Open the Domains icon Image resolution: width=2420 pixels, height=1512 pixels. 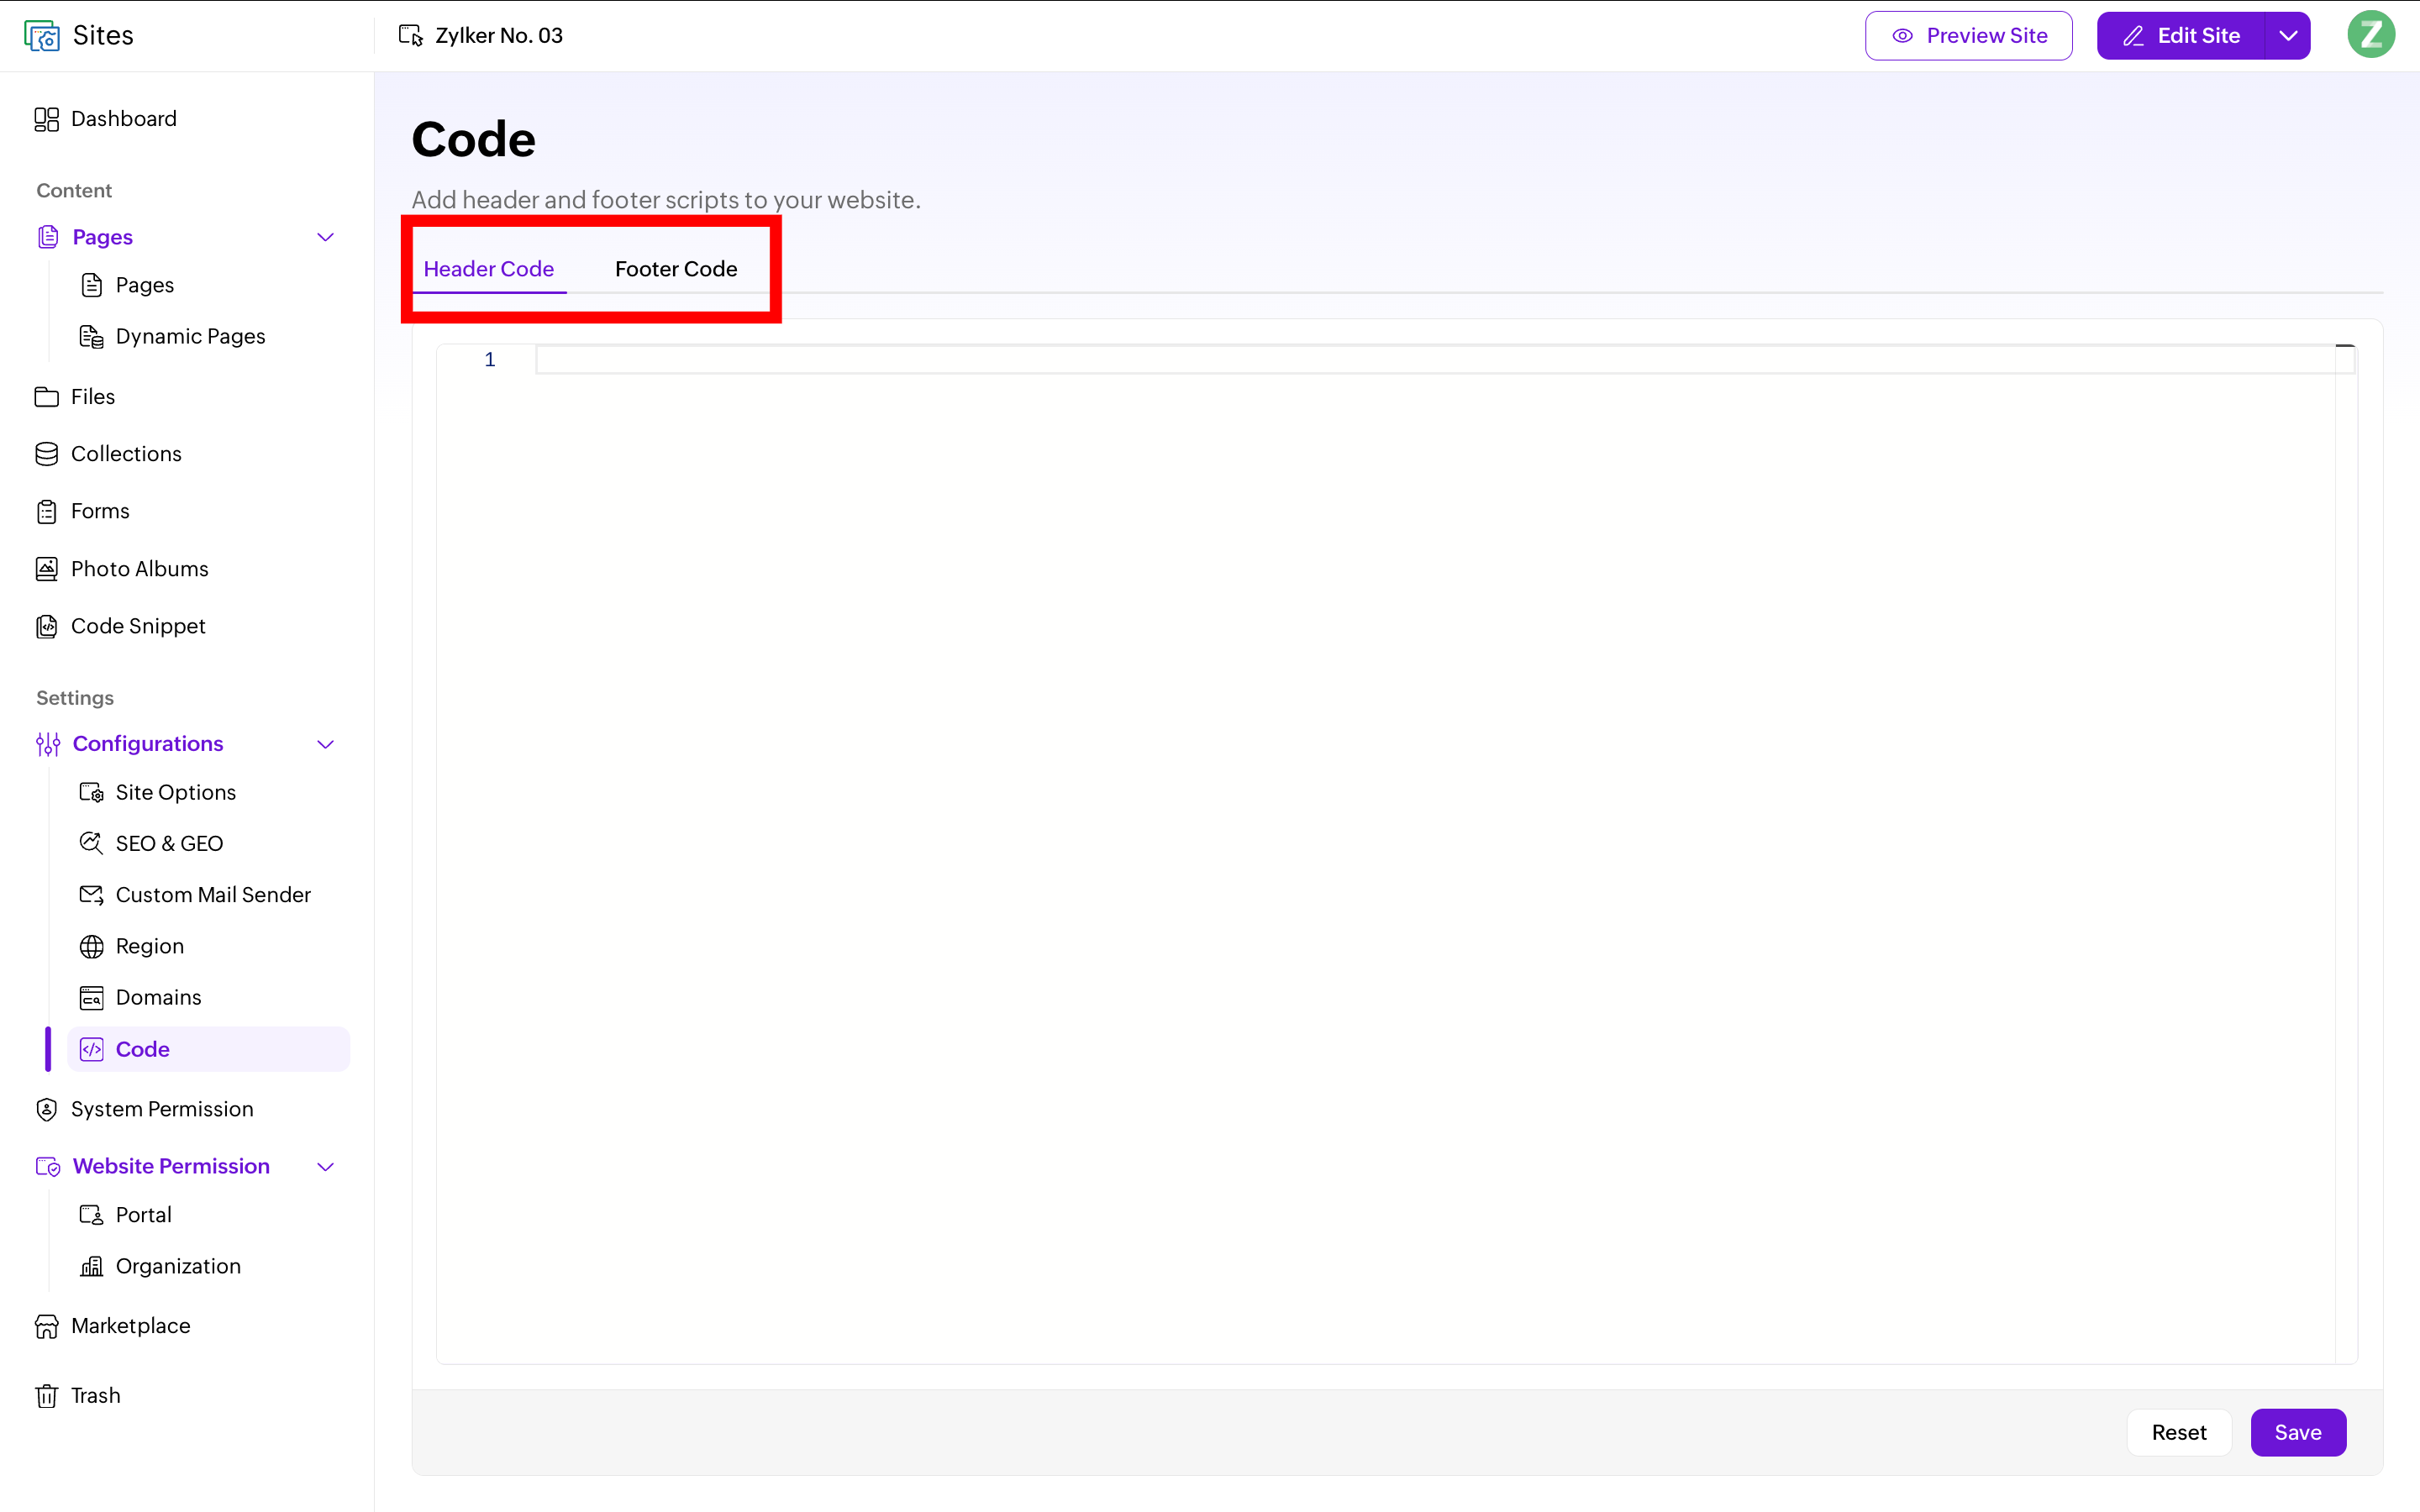tap(92, 998)
